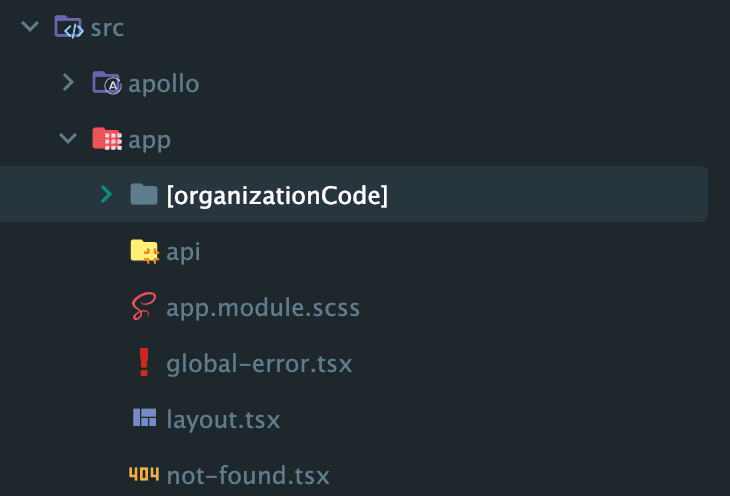Click the gray [organizationCode] folder icon
This screenshot has width=730, height=496.
(144, 194)
